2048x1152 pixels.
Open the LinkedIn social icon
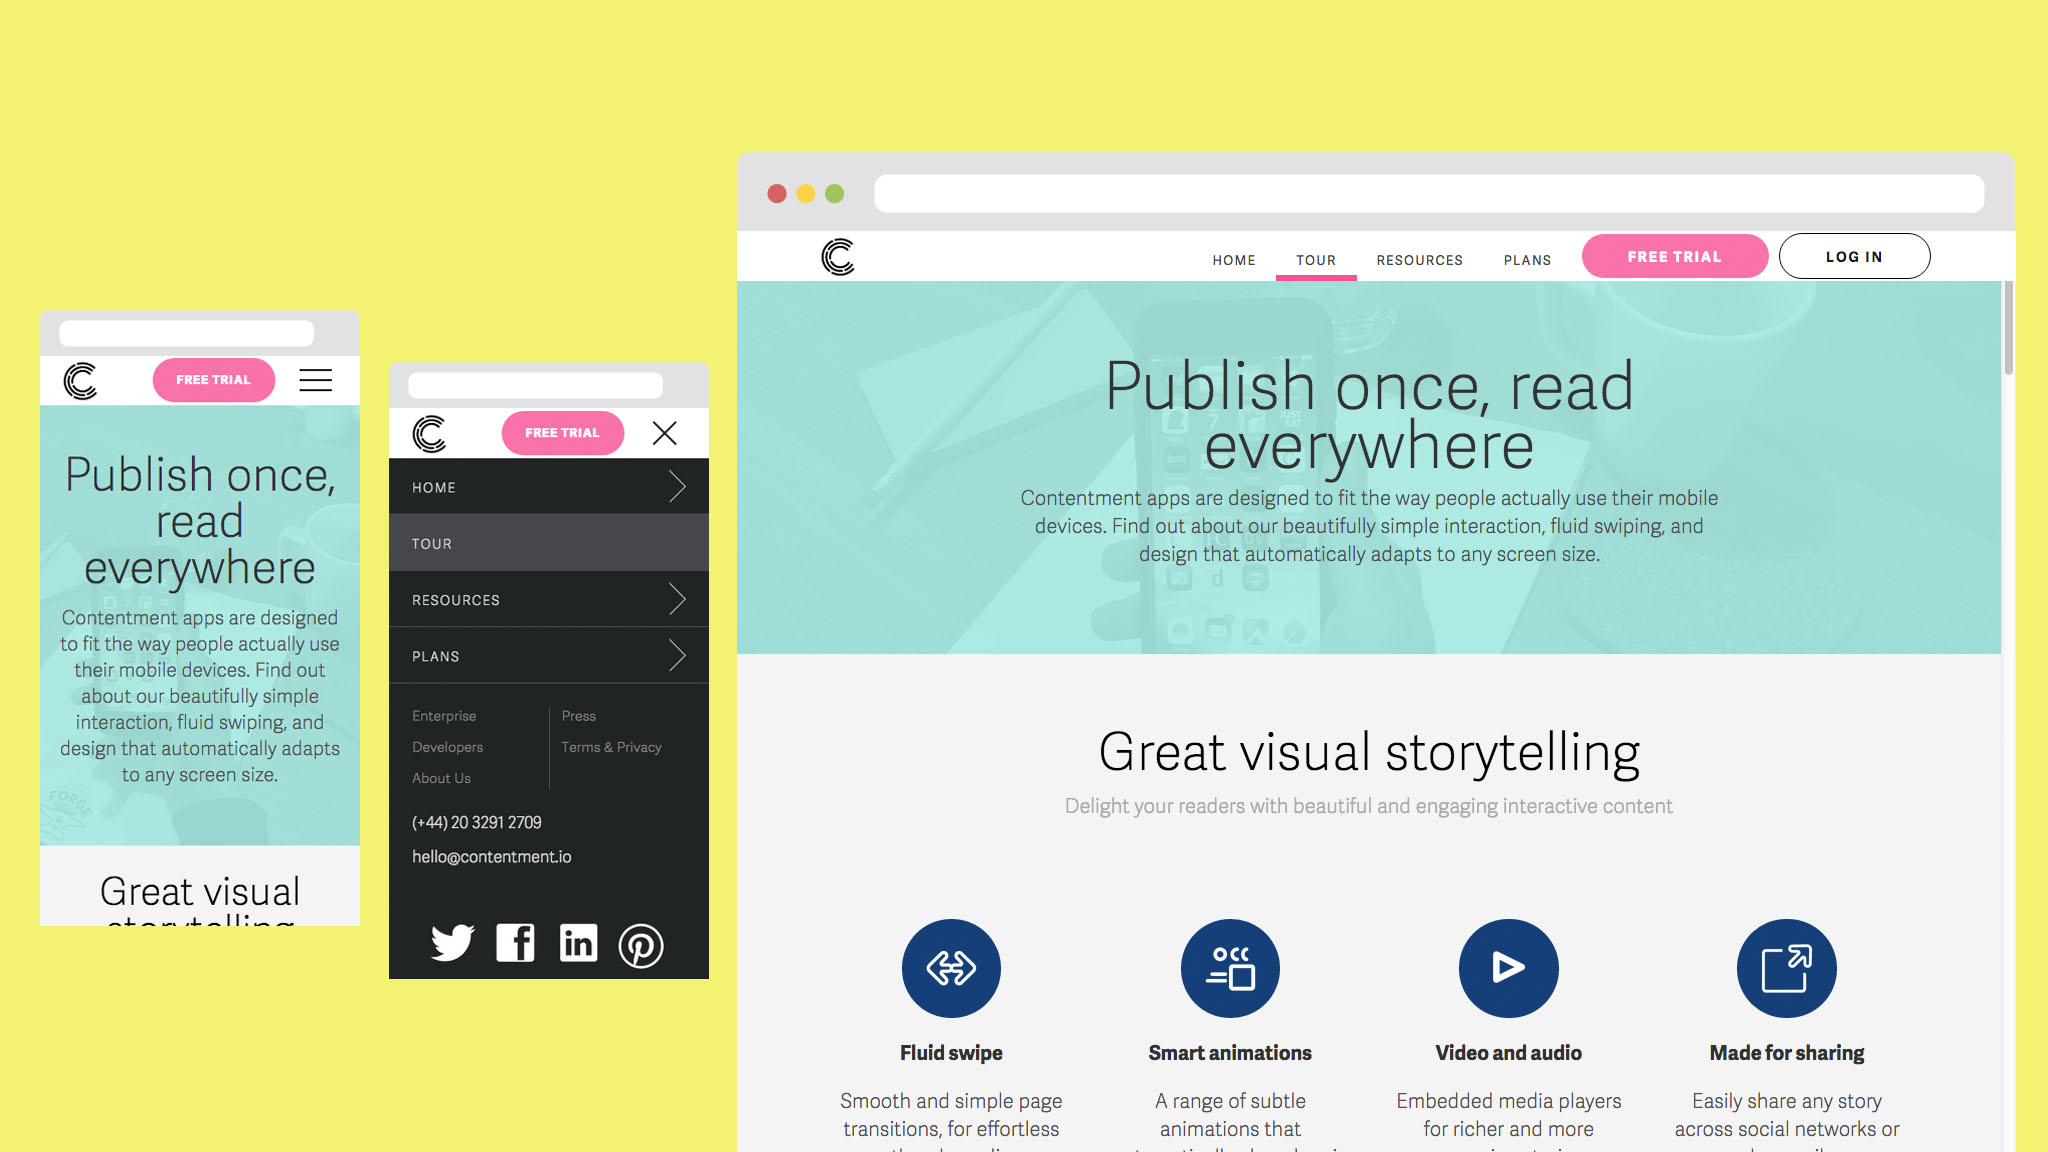(578, 943)
